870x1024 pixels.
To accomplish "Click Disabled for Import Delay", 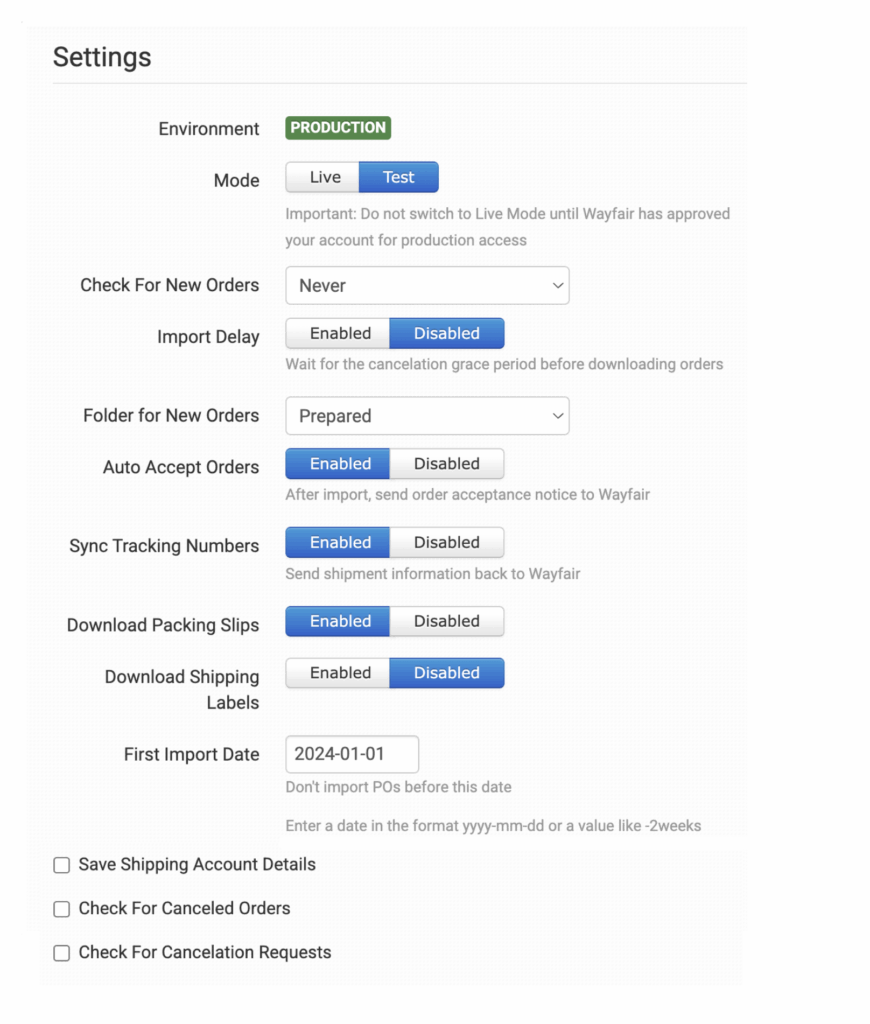I will (x=446, y=334).
